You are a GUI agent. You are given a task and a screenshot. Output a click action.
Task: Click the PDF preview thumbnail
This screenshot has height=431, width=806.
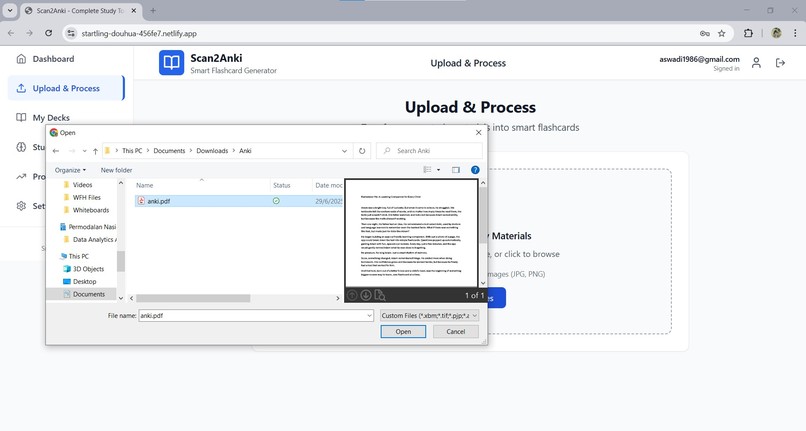(x=411, y=233)
